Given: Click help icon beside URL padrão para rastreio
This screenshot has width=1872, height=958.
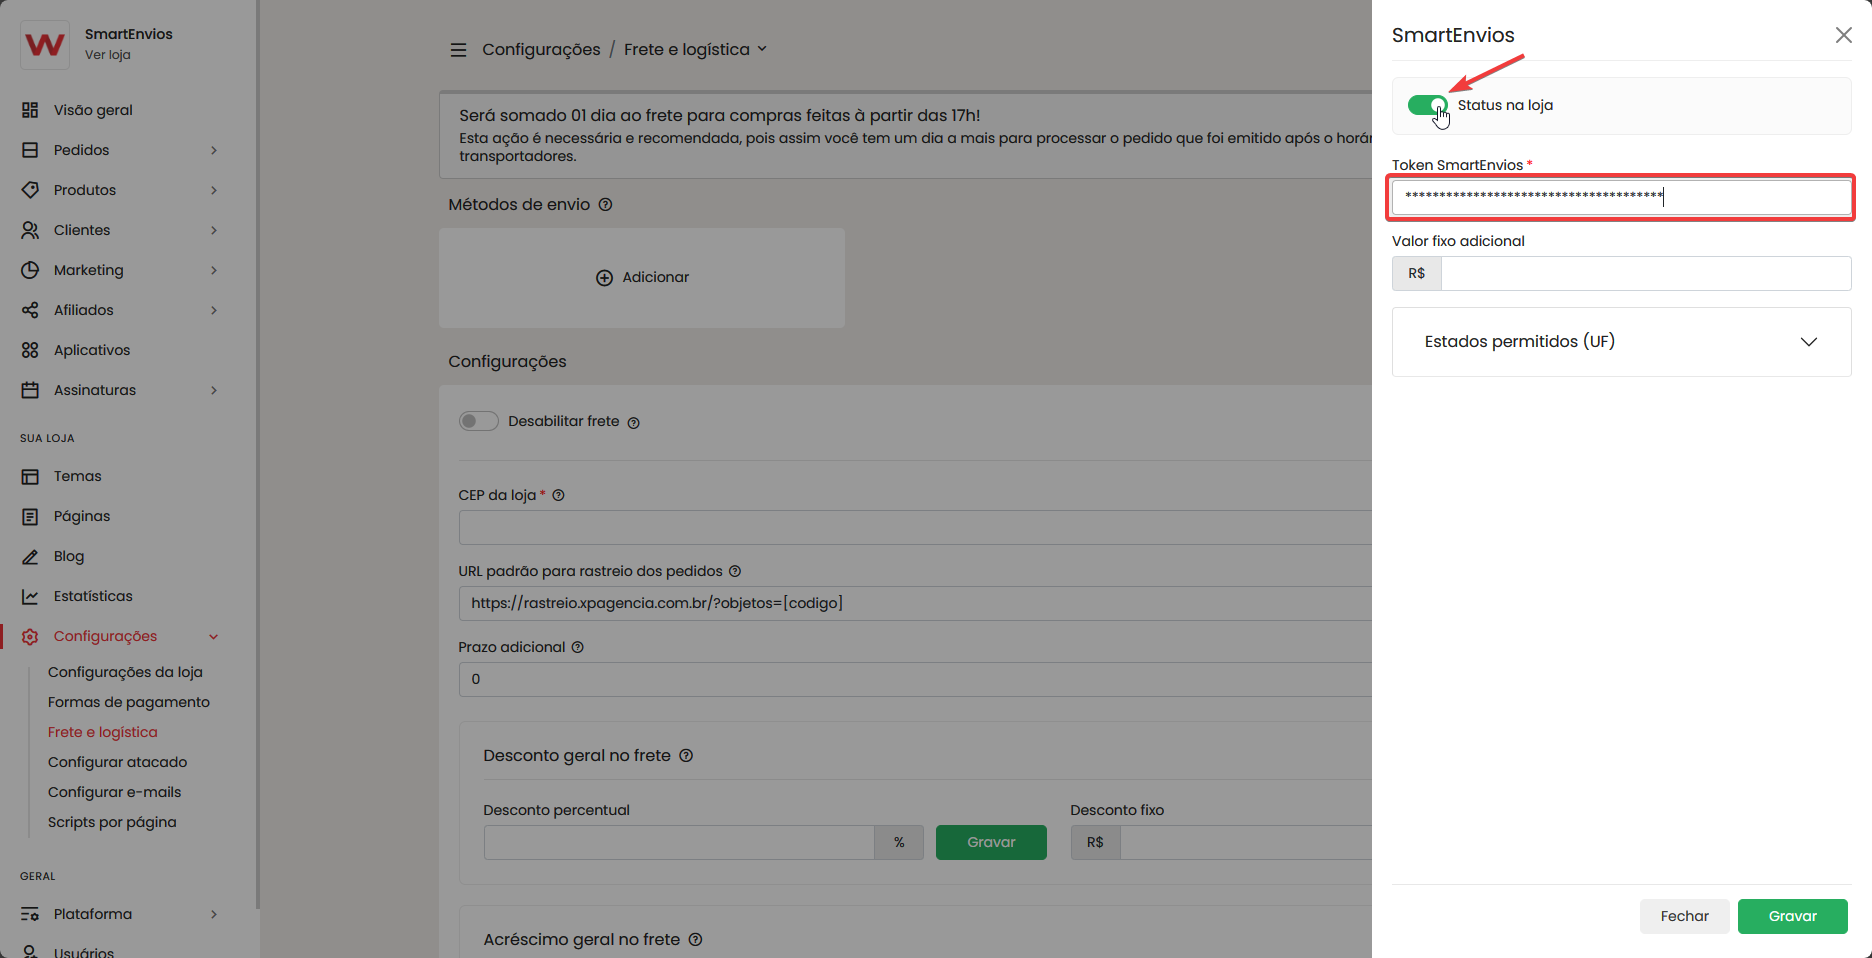Looking at the screenshot, I should (x=735, y=571).
